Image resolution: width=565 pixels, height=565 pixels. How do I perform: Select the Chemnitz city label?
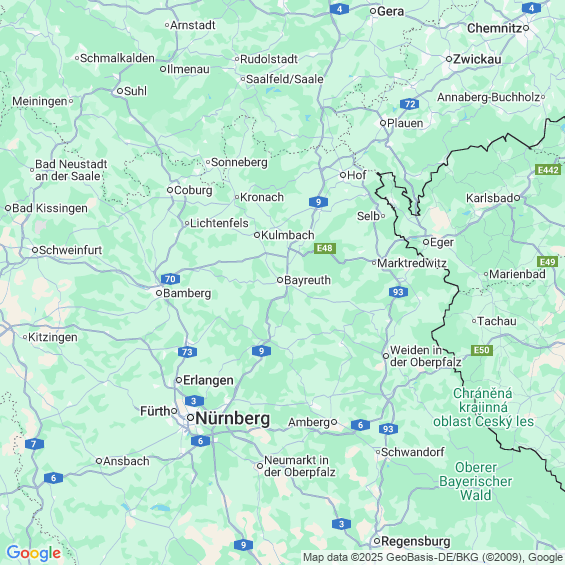click(x=494, y=28)
